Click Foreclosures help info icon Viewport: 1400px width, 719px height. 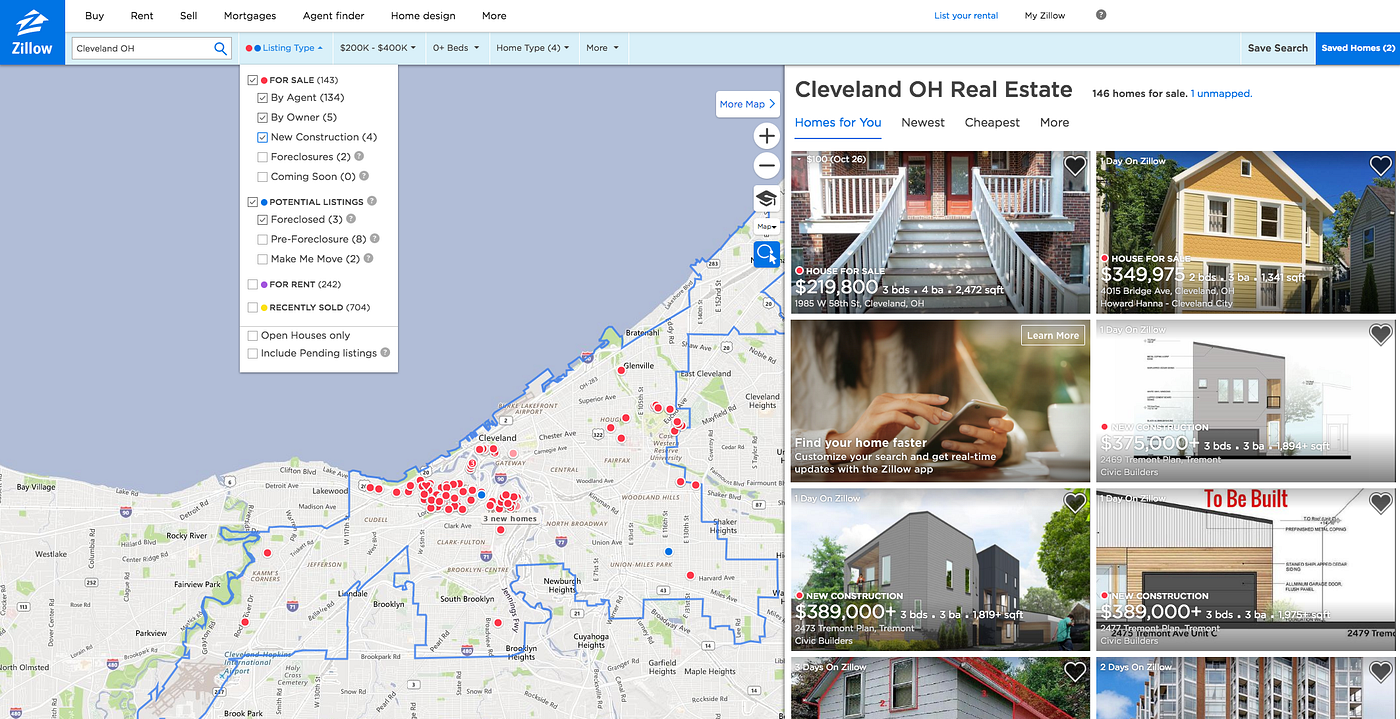coord(359,157)
